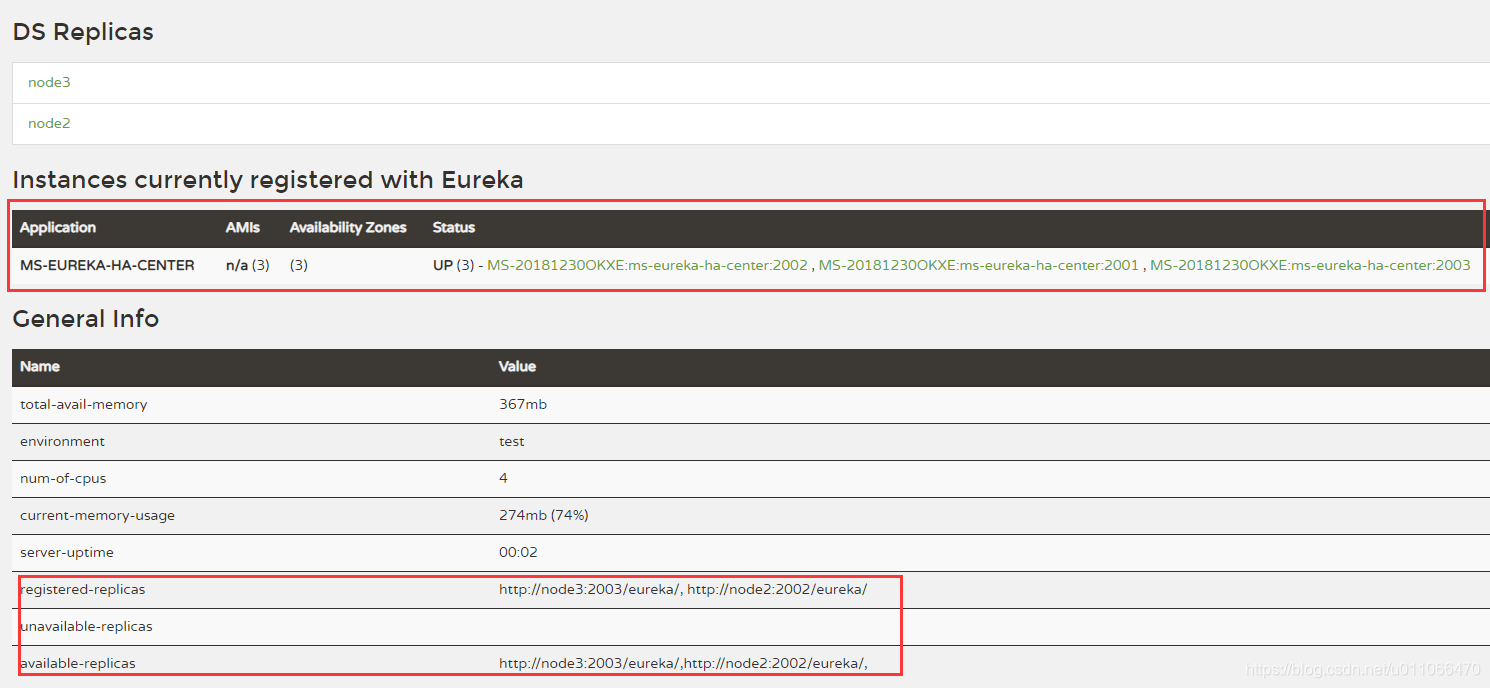Select MS-EUREKA-HA-CENTER application name
Screen dimensions: 1490x688
coord(107,265)
